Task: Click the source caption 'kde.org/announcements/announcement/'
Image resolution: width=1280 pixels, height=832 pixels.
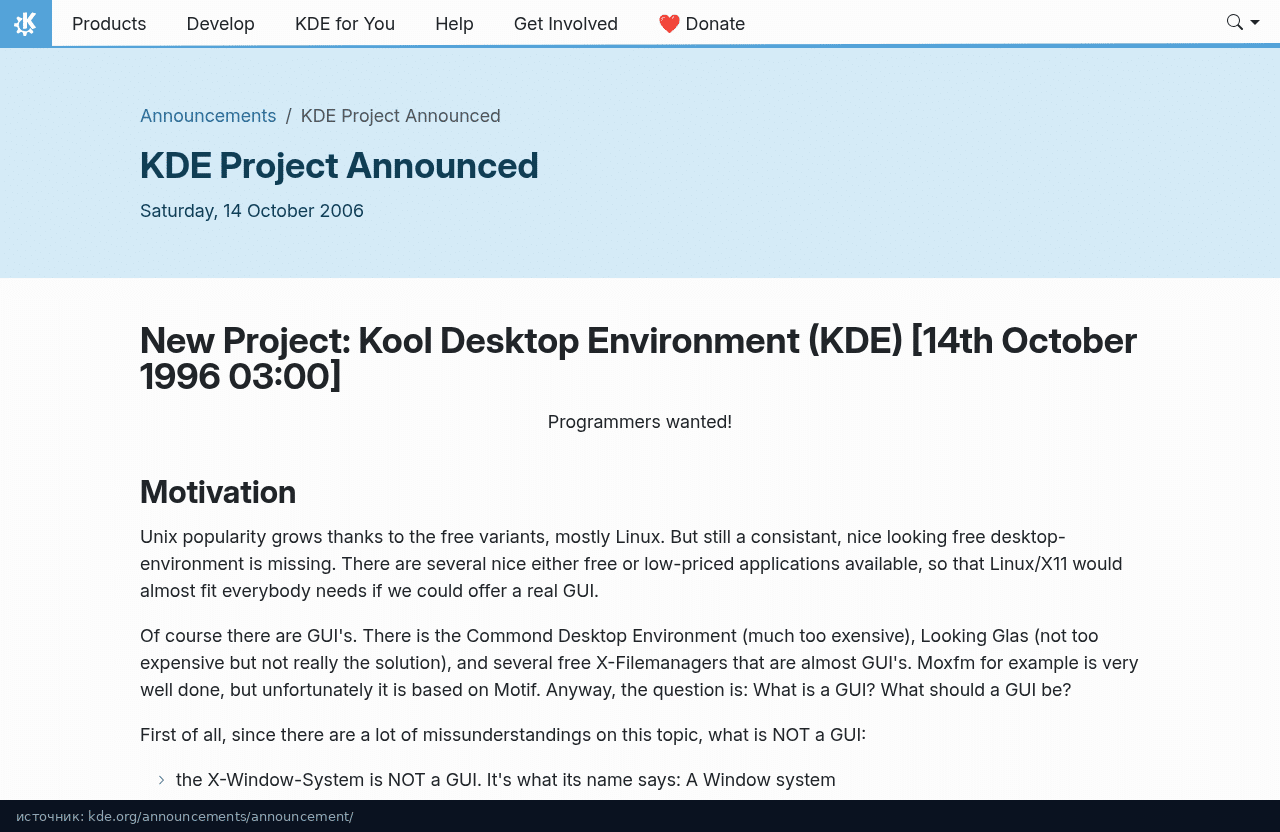Action: tap(221, 817)
